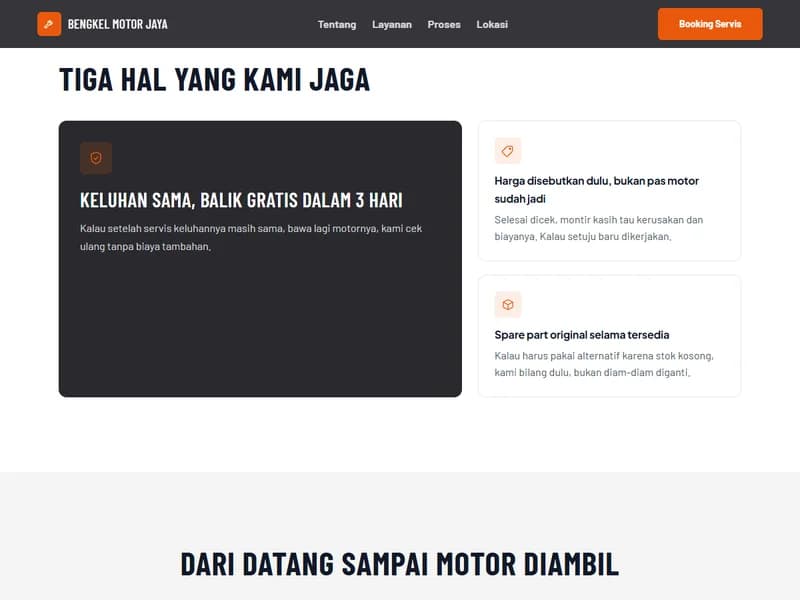Click the BENGKEL MOTOR JAYA brand name

click(x=117, y=24)
